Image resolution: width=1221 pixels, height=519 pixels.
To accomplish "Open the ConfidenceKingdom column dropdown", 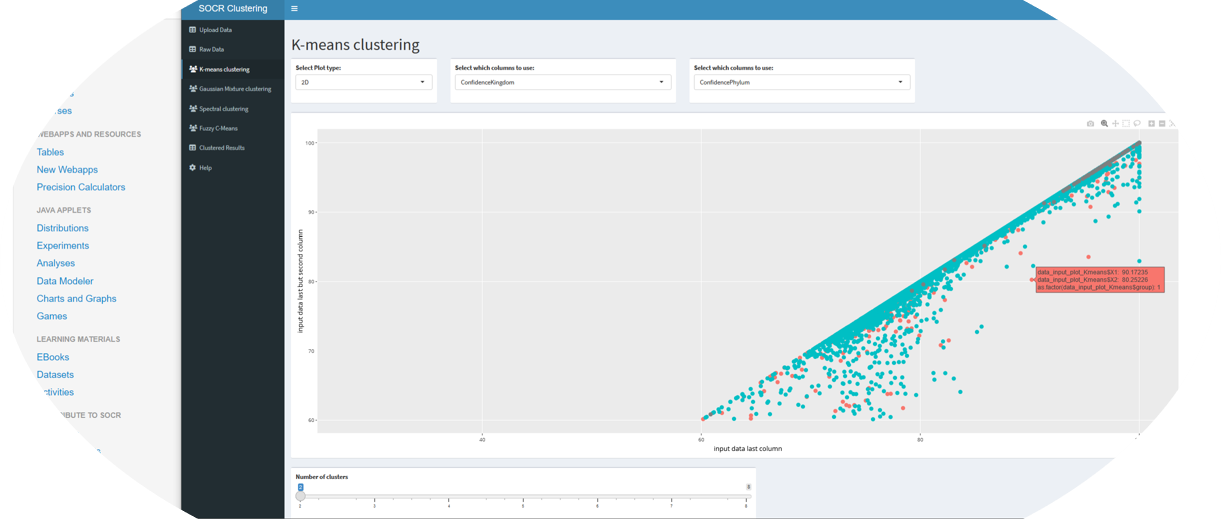I will point(562,83).
